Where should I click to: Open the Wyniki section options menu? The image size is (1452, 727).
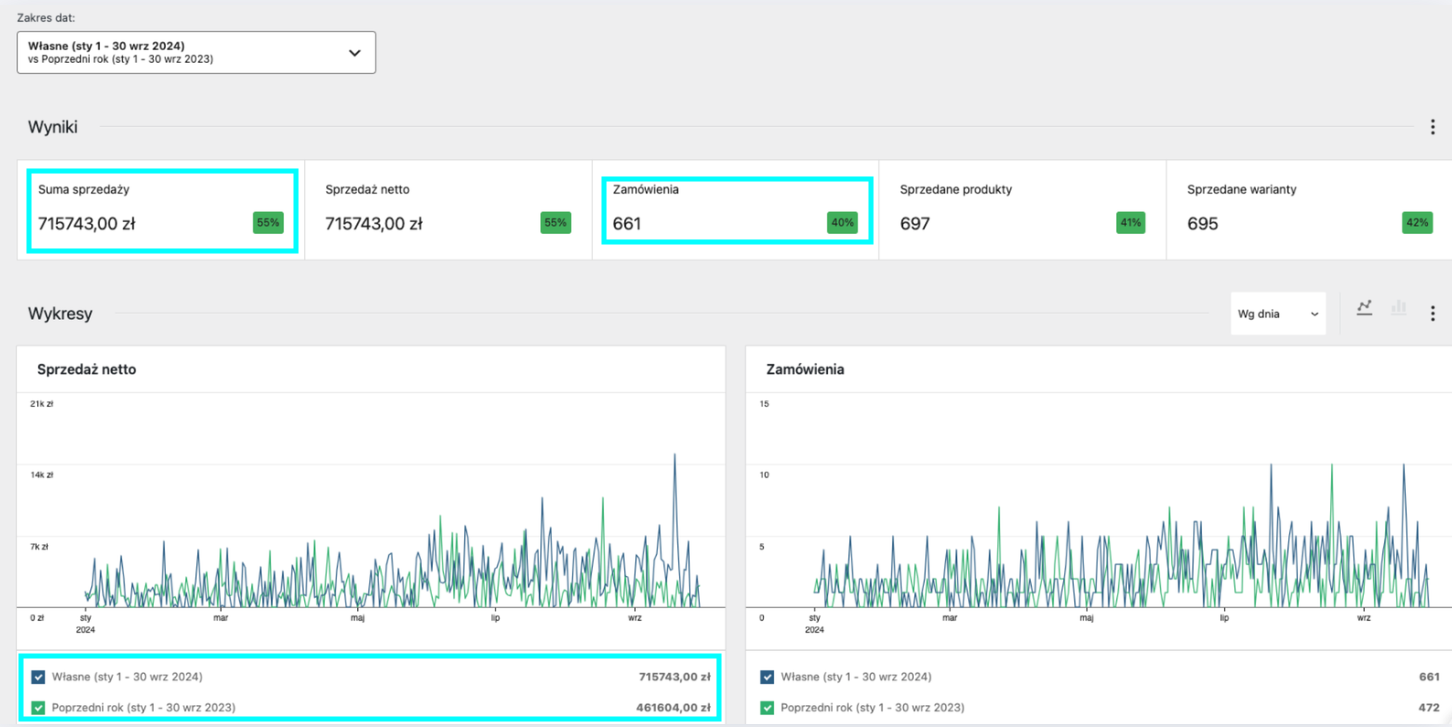(x=1432, y=127)
